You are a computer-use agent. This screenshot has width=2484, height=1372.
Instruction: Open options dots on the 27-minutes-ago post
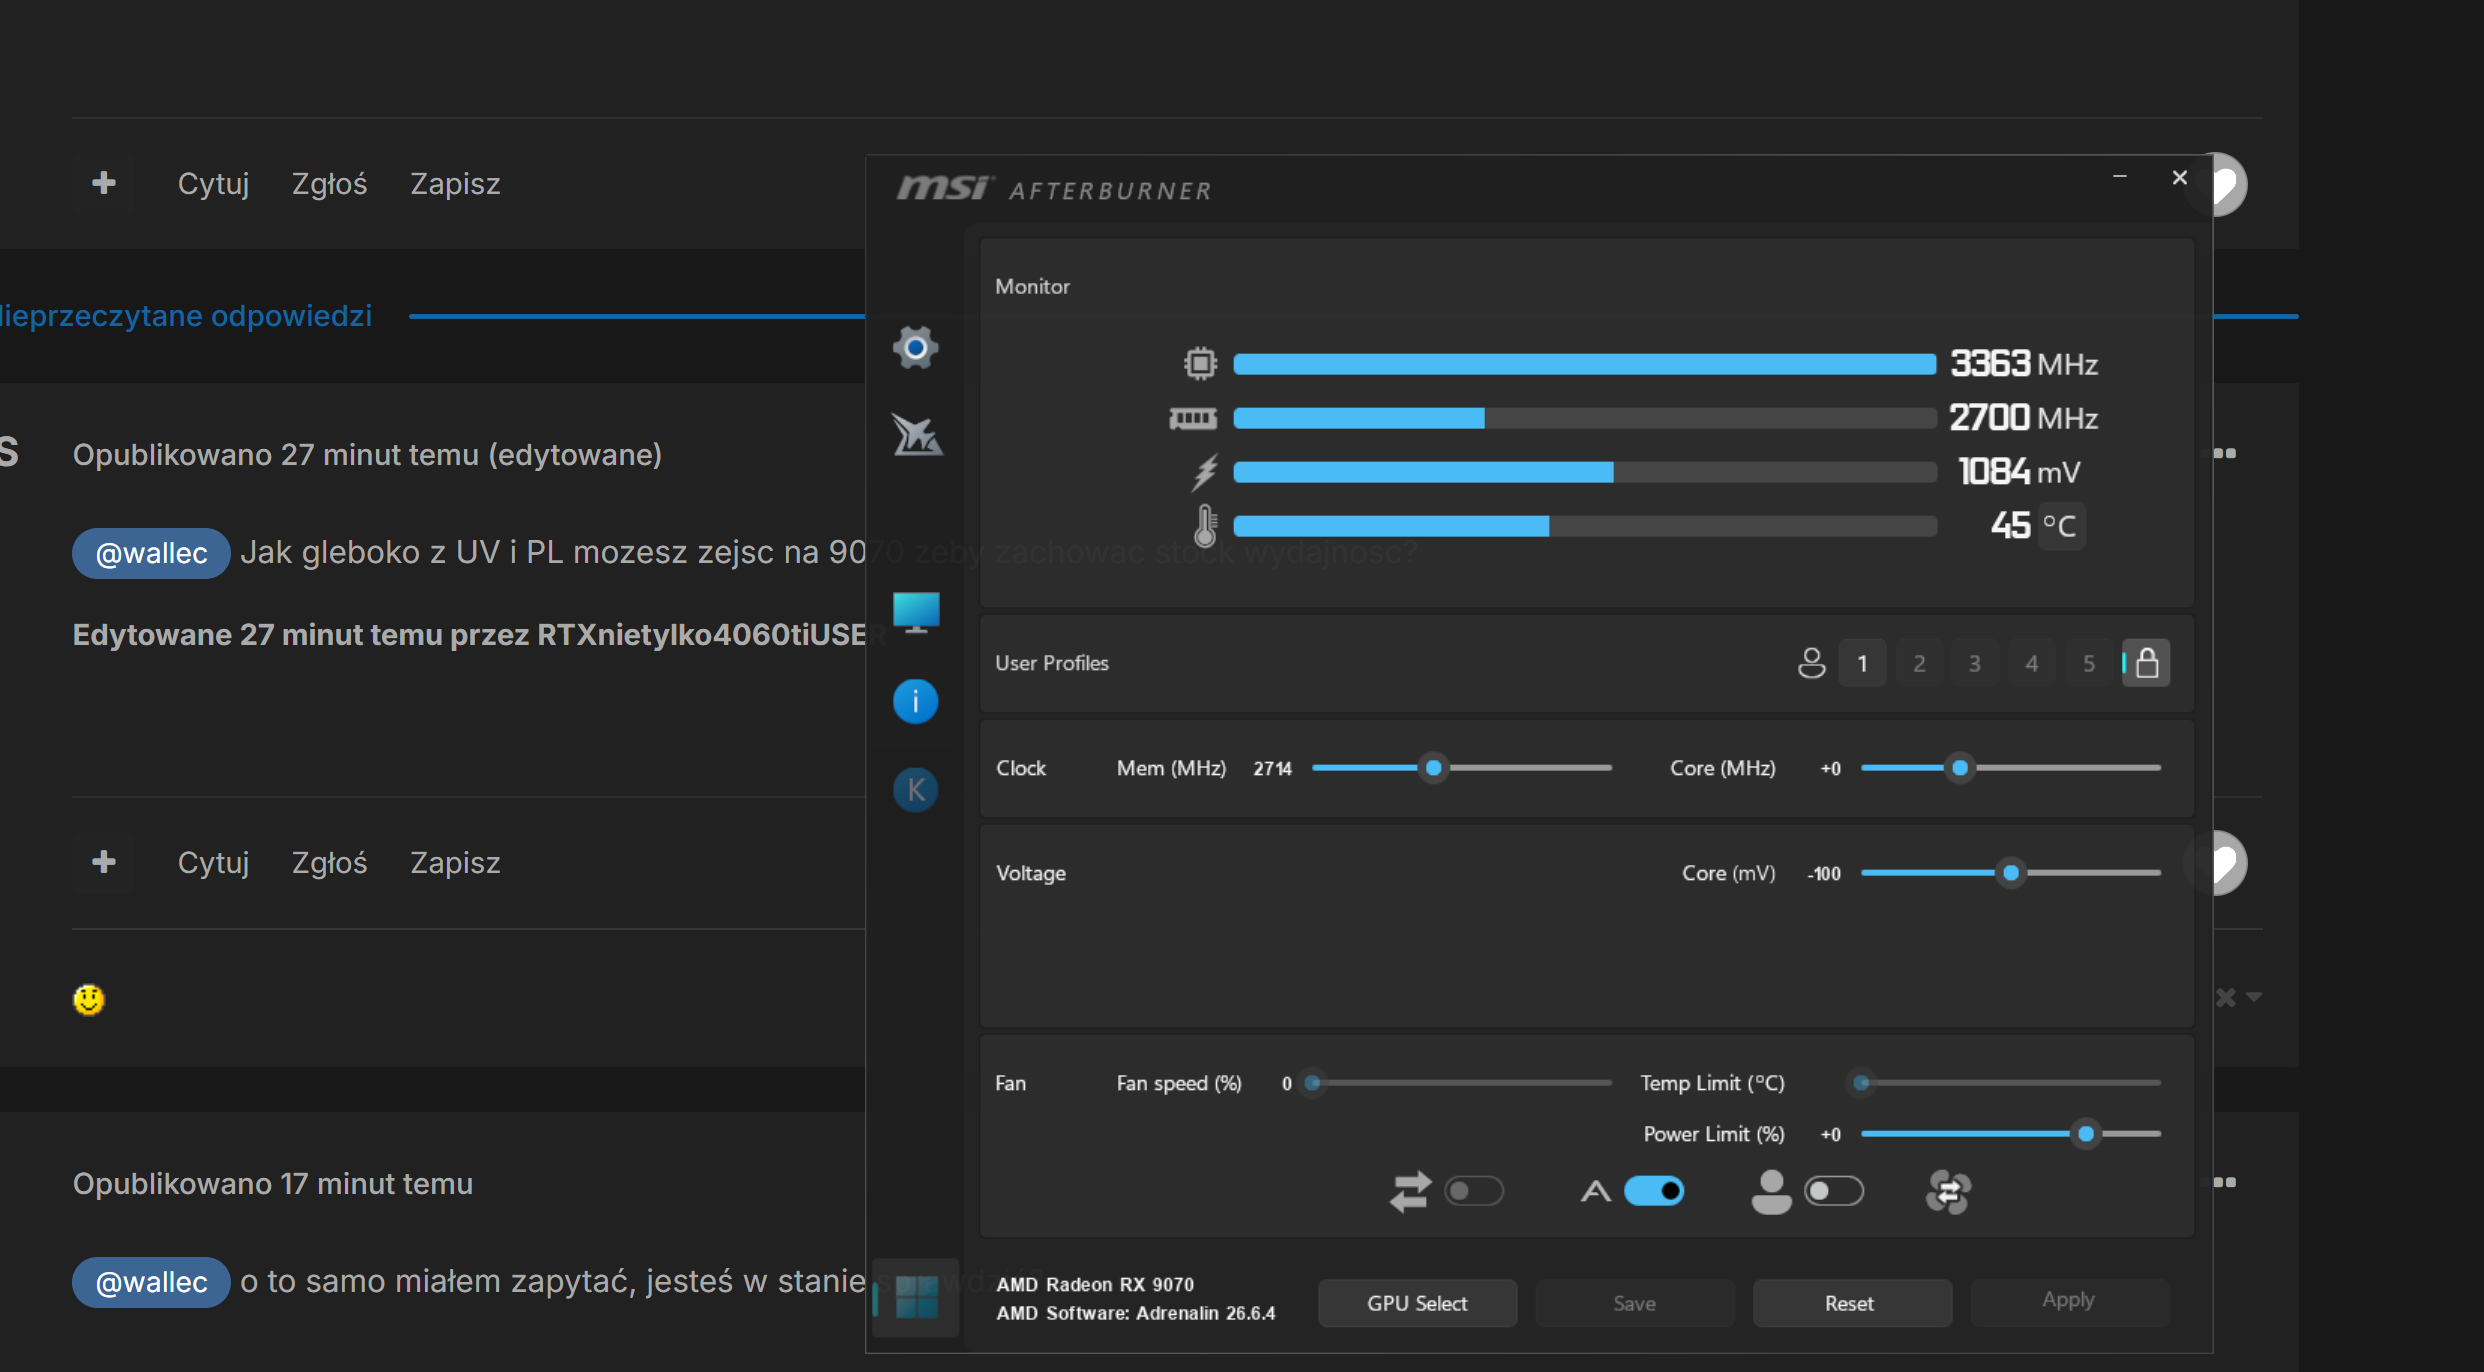(x=2225, y=453)
